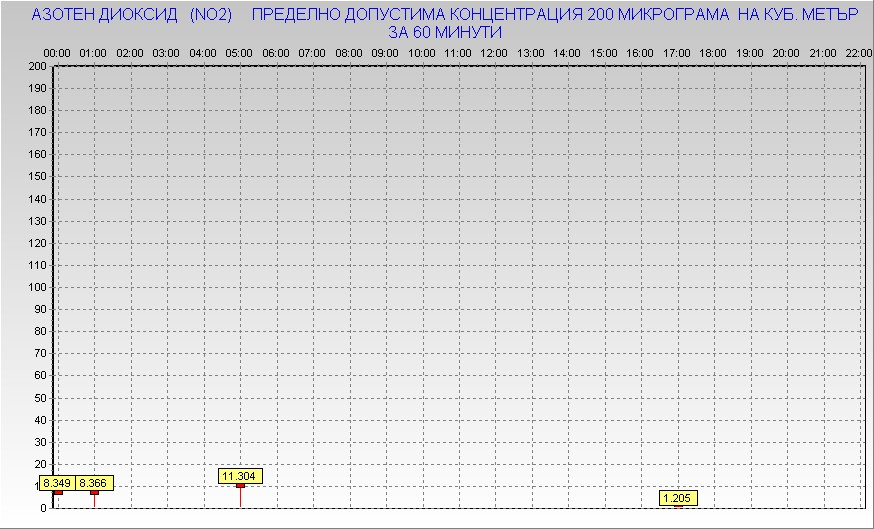The width and height of the screenshot is (874, 529).
Task: Click the 8.349 data label
Action: pos(57,483)
